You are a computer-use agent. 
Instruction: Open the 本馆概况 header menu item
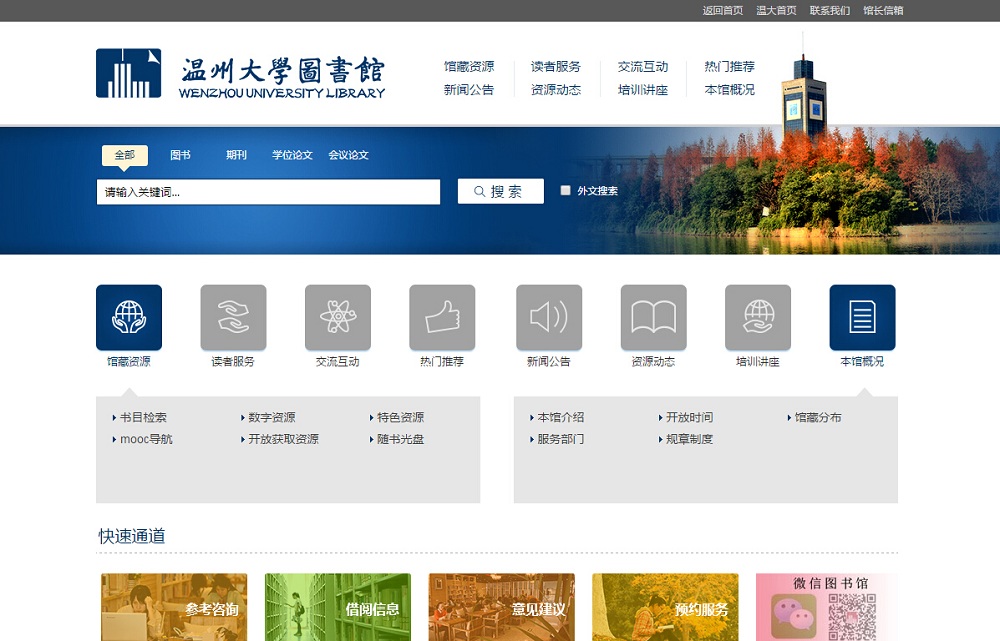click(x=730, y=90)
